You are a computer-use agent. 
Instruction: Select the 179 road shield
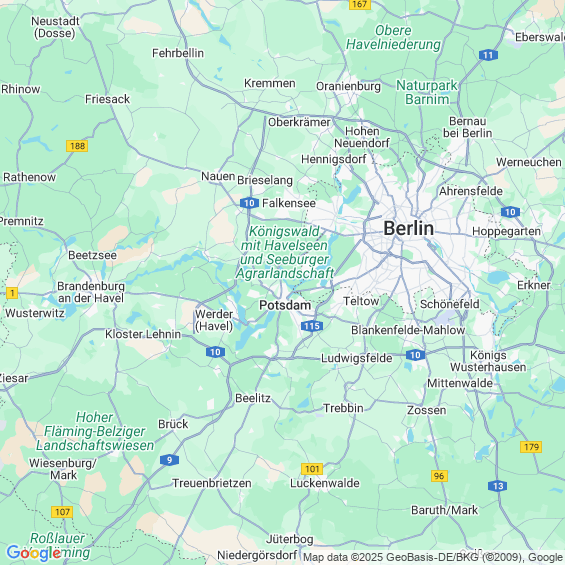pyautogui.click(x=531, y=447)
